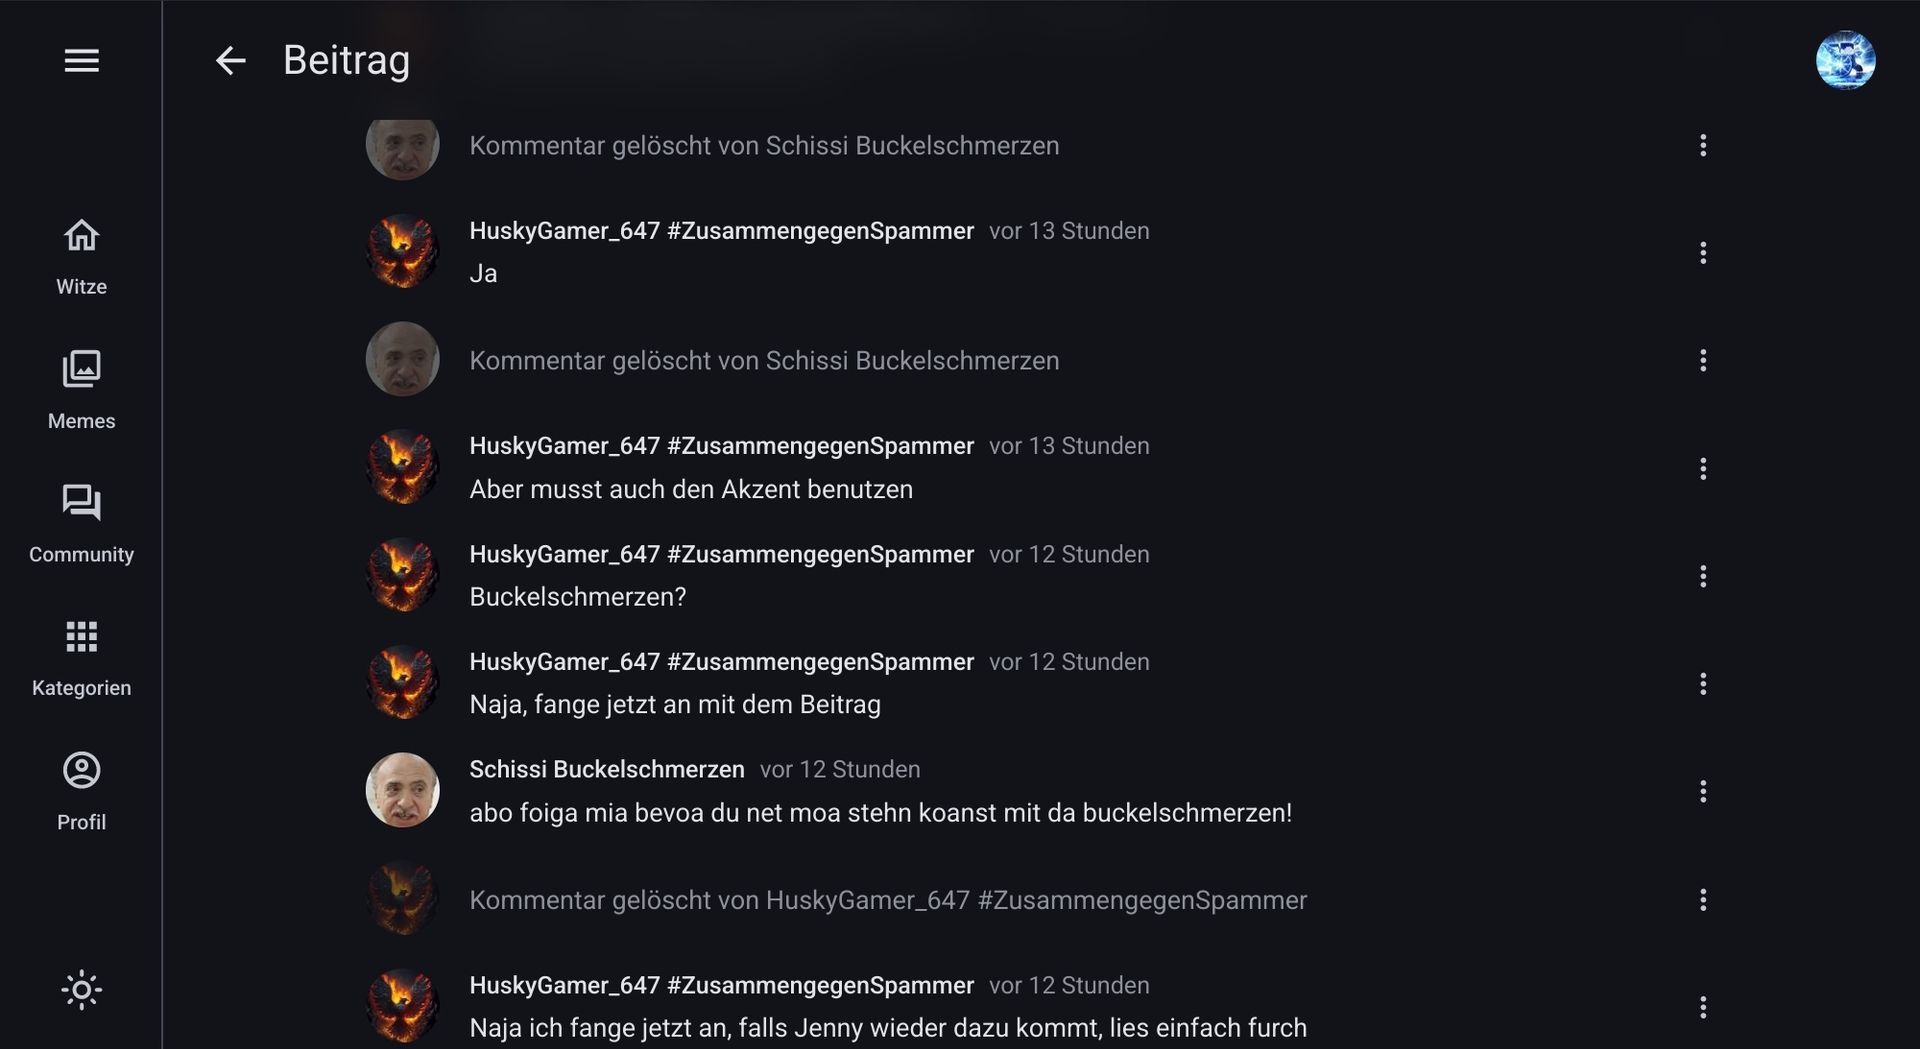
Task: Open the Witze home section
Action: [81, 257]
